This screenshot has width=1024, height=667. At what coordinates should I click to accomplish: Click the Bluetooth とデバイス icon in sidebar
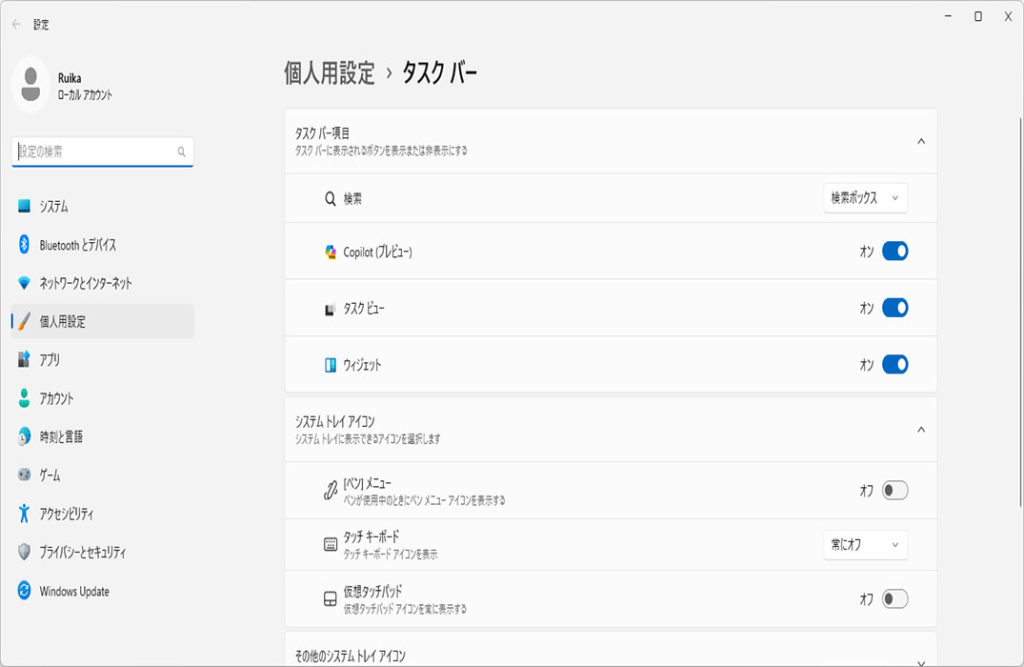point(24,245)
